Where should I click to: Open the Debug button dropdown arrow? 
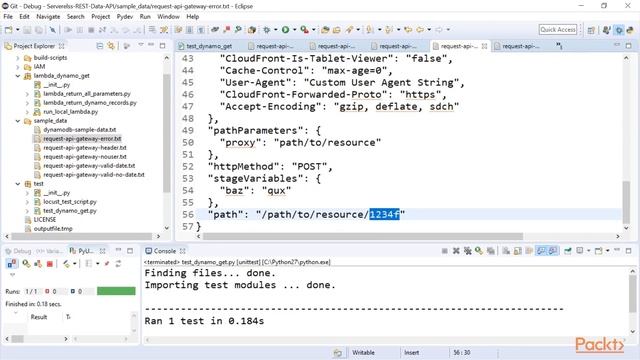click(276, 30)
